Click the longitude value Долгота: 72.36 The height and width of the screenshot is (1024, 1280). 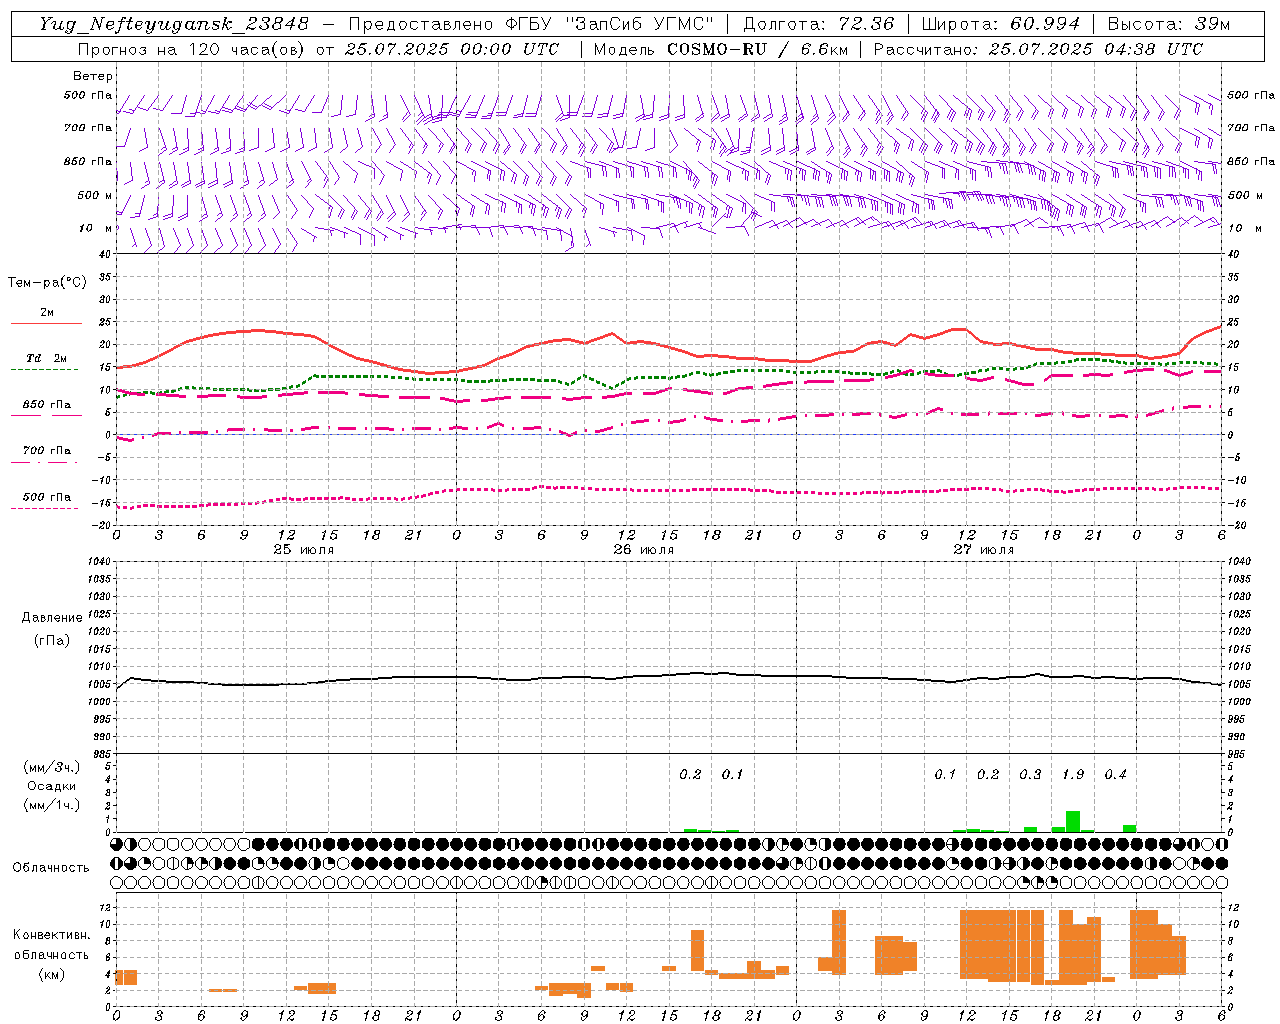818,24
